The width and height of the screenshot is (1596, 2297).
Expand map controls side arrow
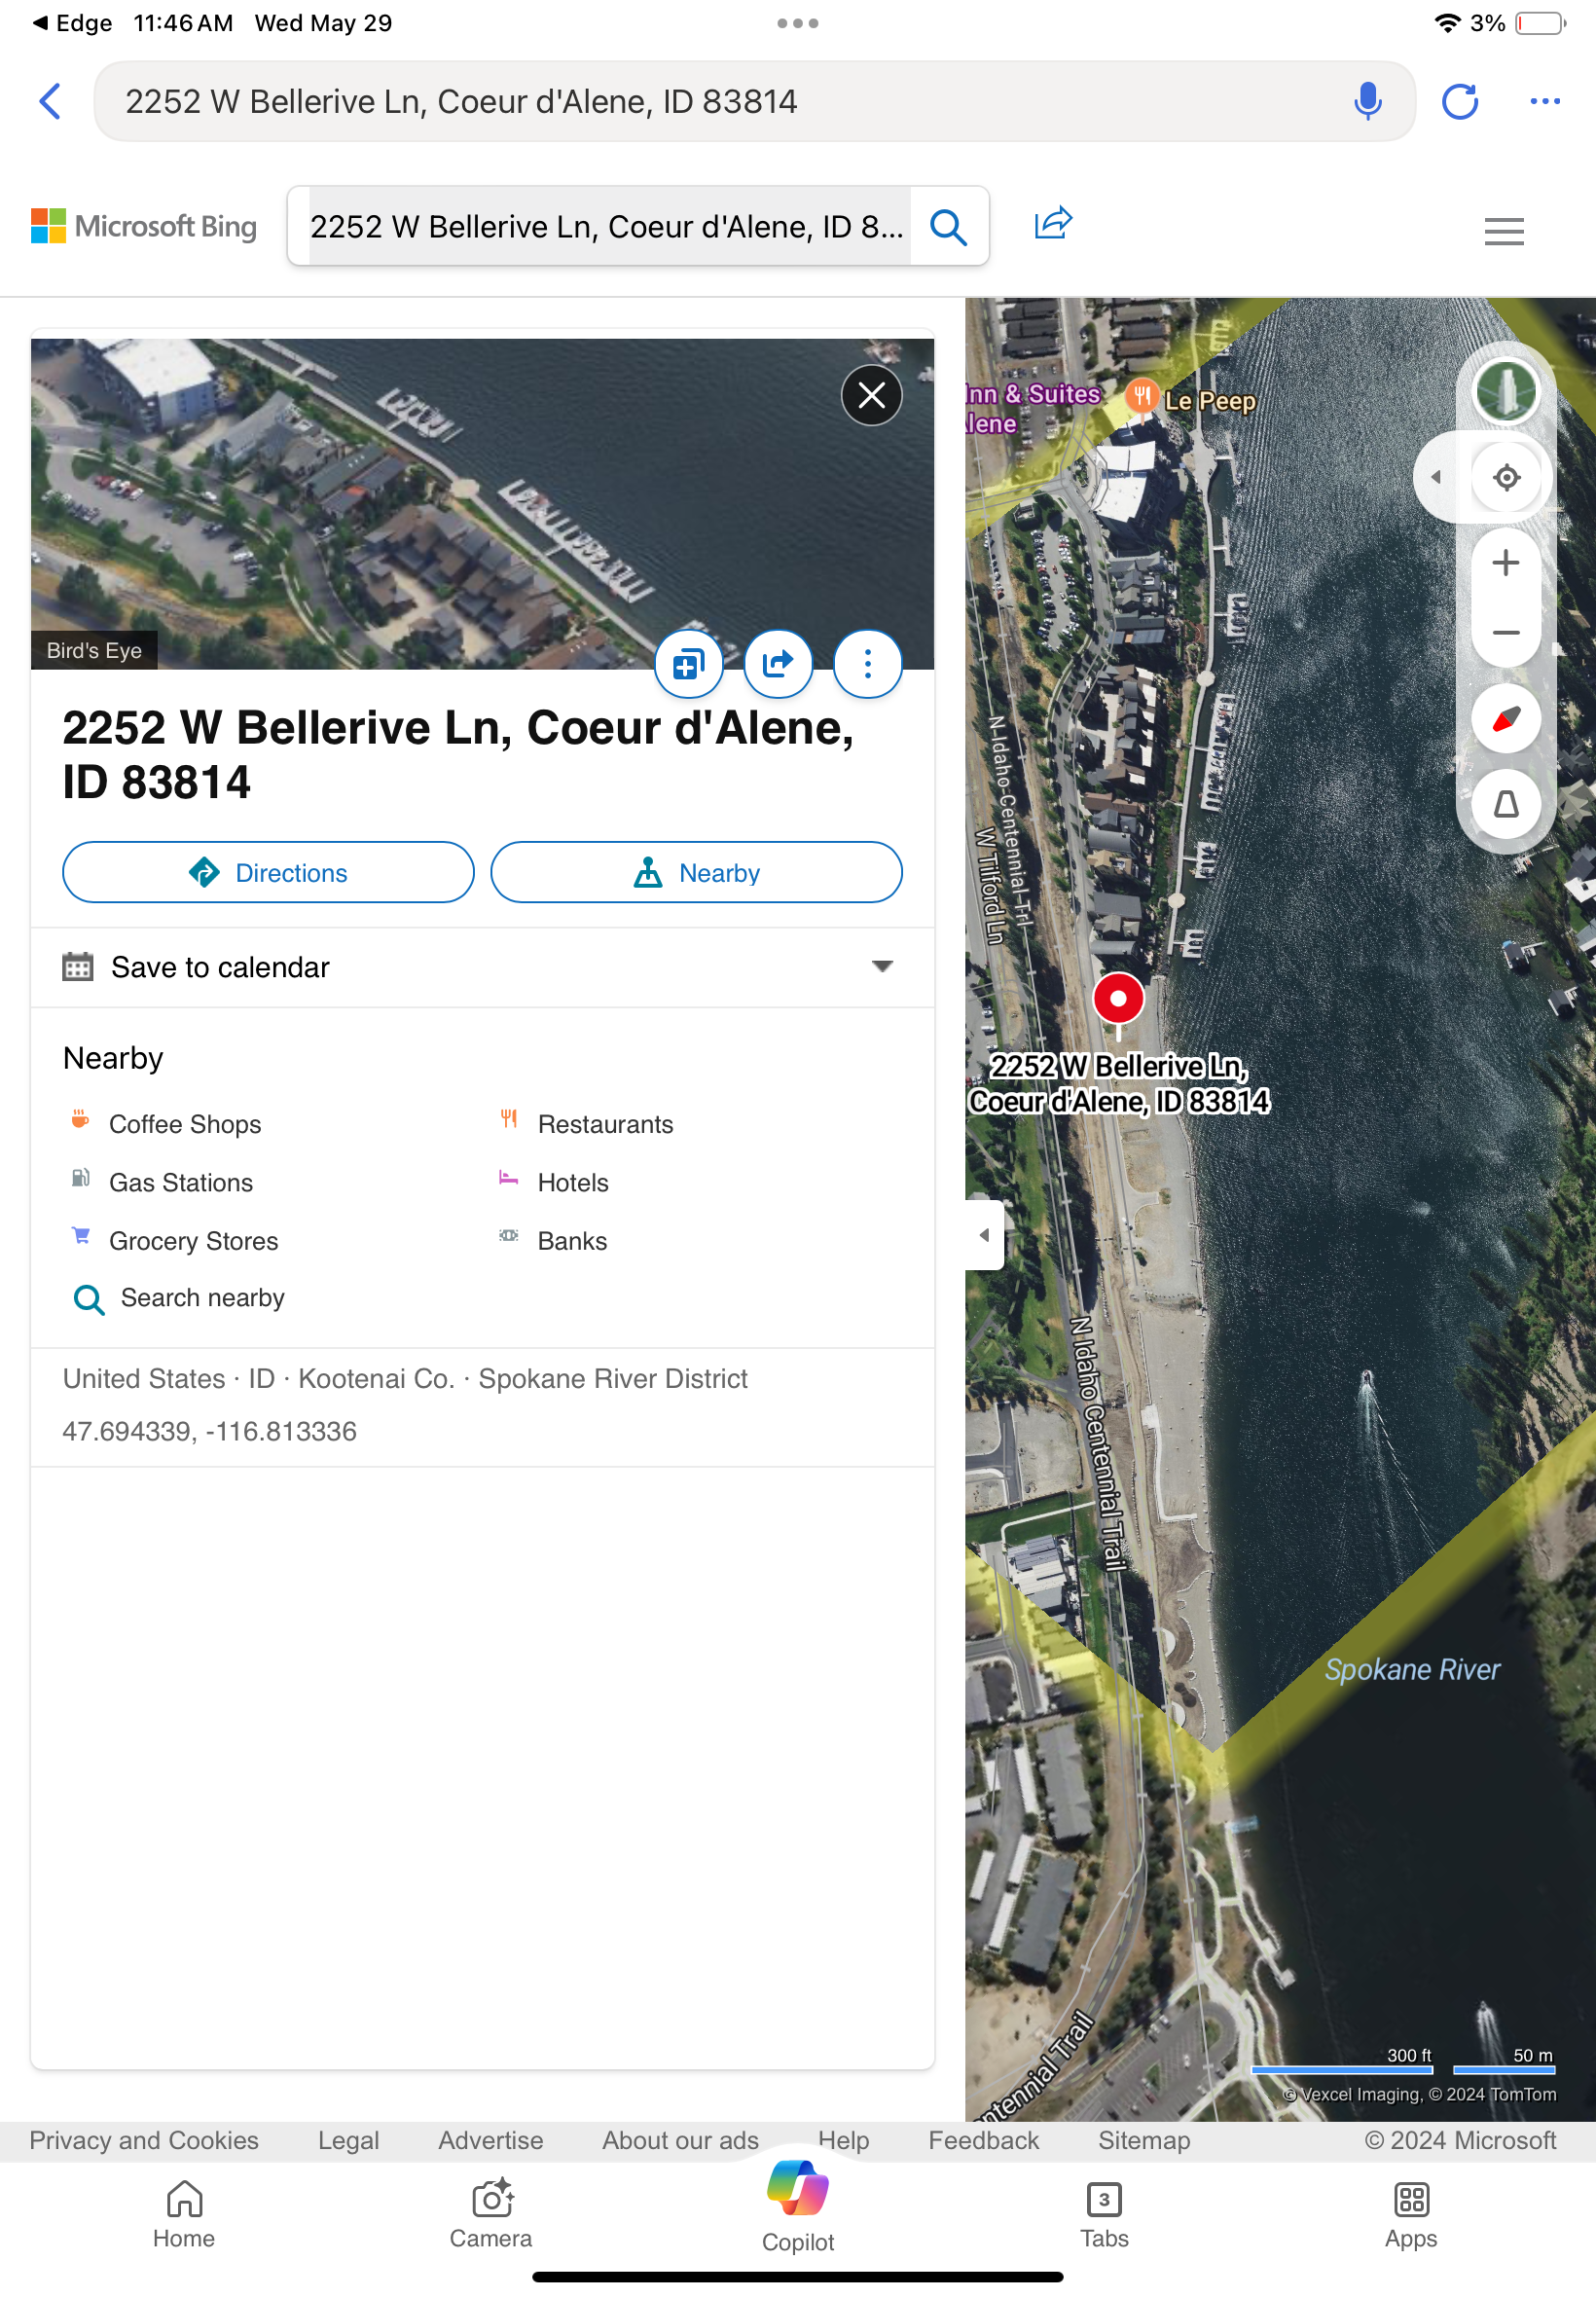pyautogui.click(x=1436, y=477)
